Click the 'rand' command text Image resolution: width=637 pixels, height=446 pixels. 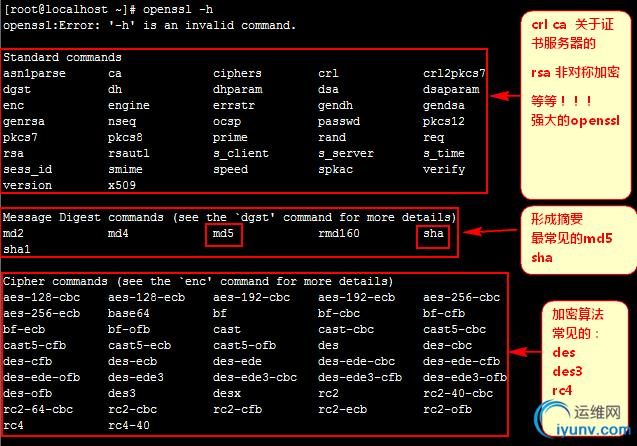click(x=332, y=137)
